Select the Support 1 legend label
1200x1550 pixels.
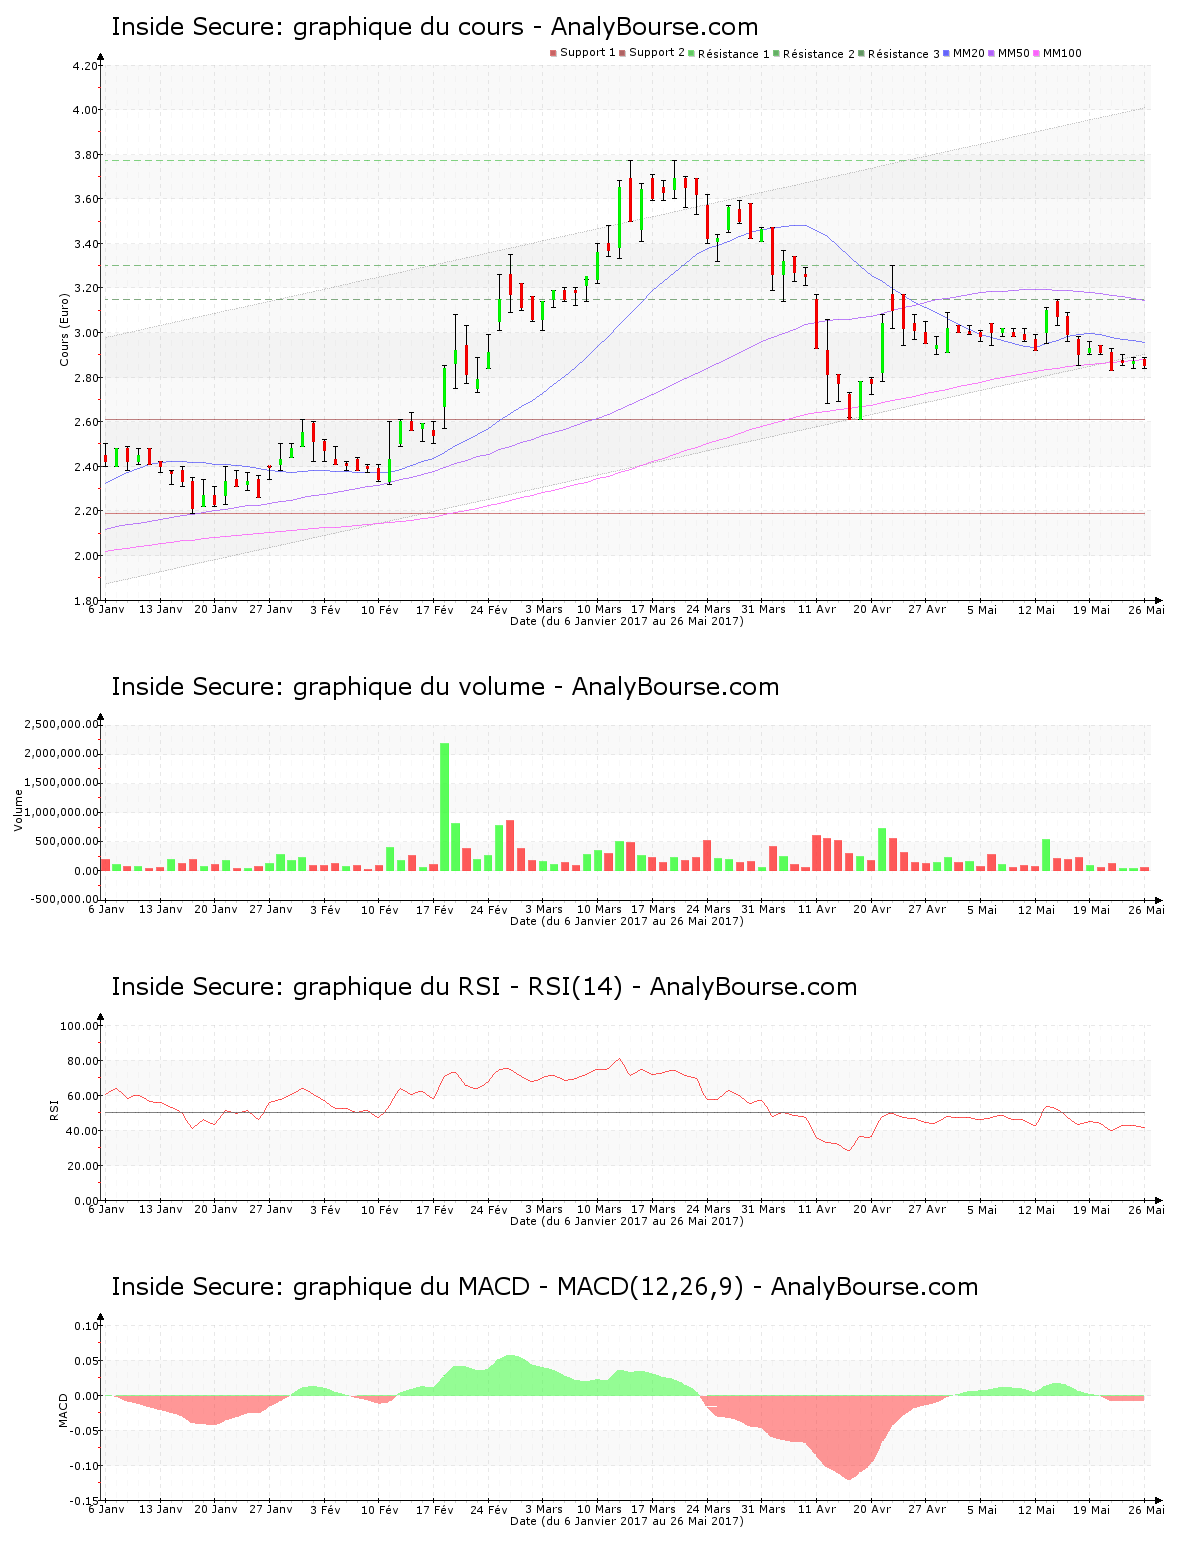pyautogui.click(x=588, y=53)
